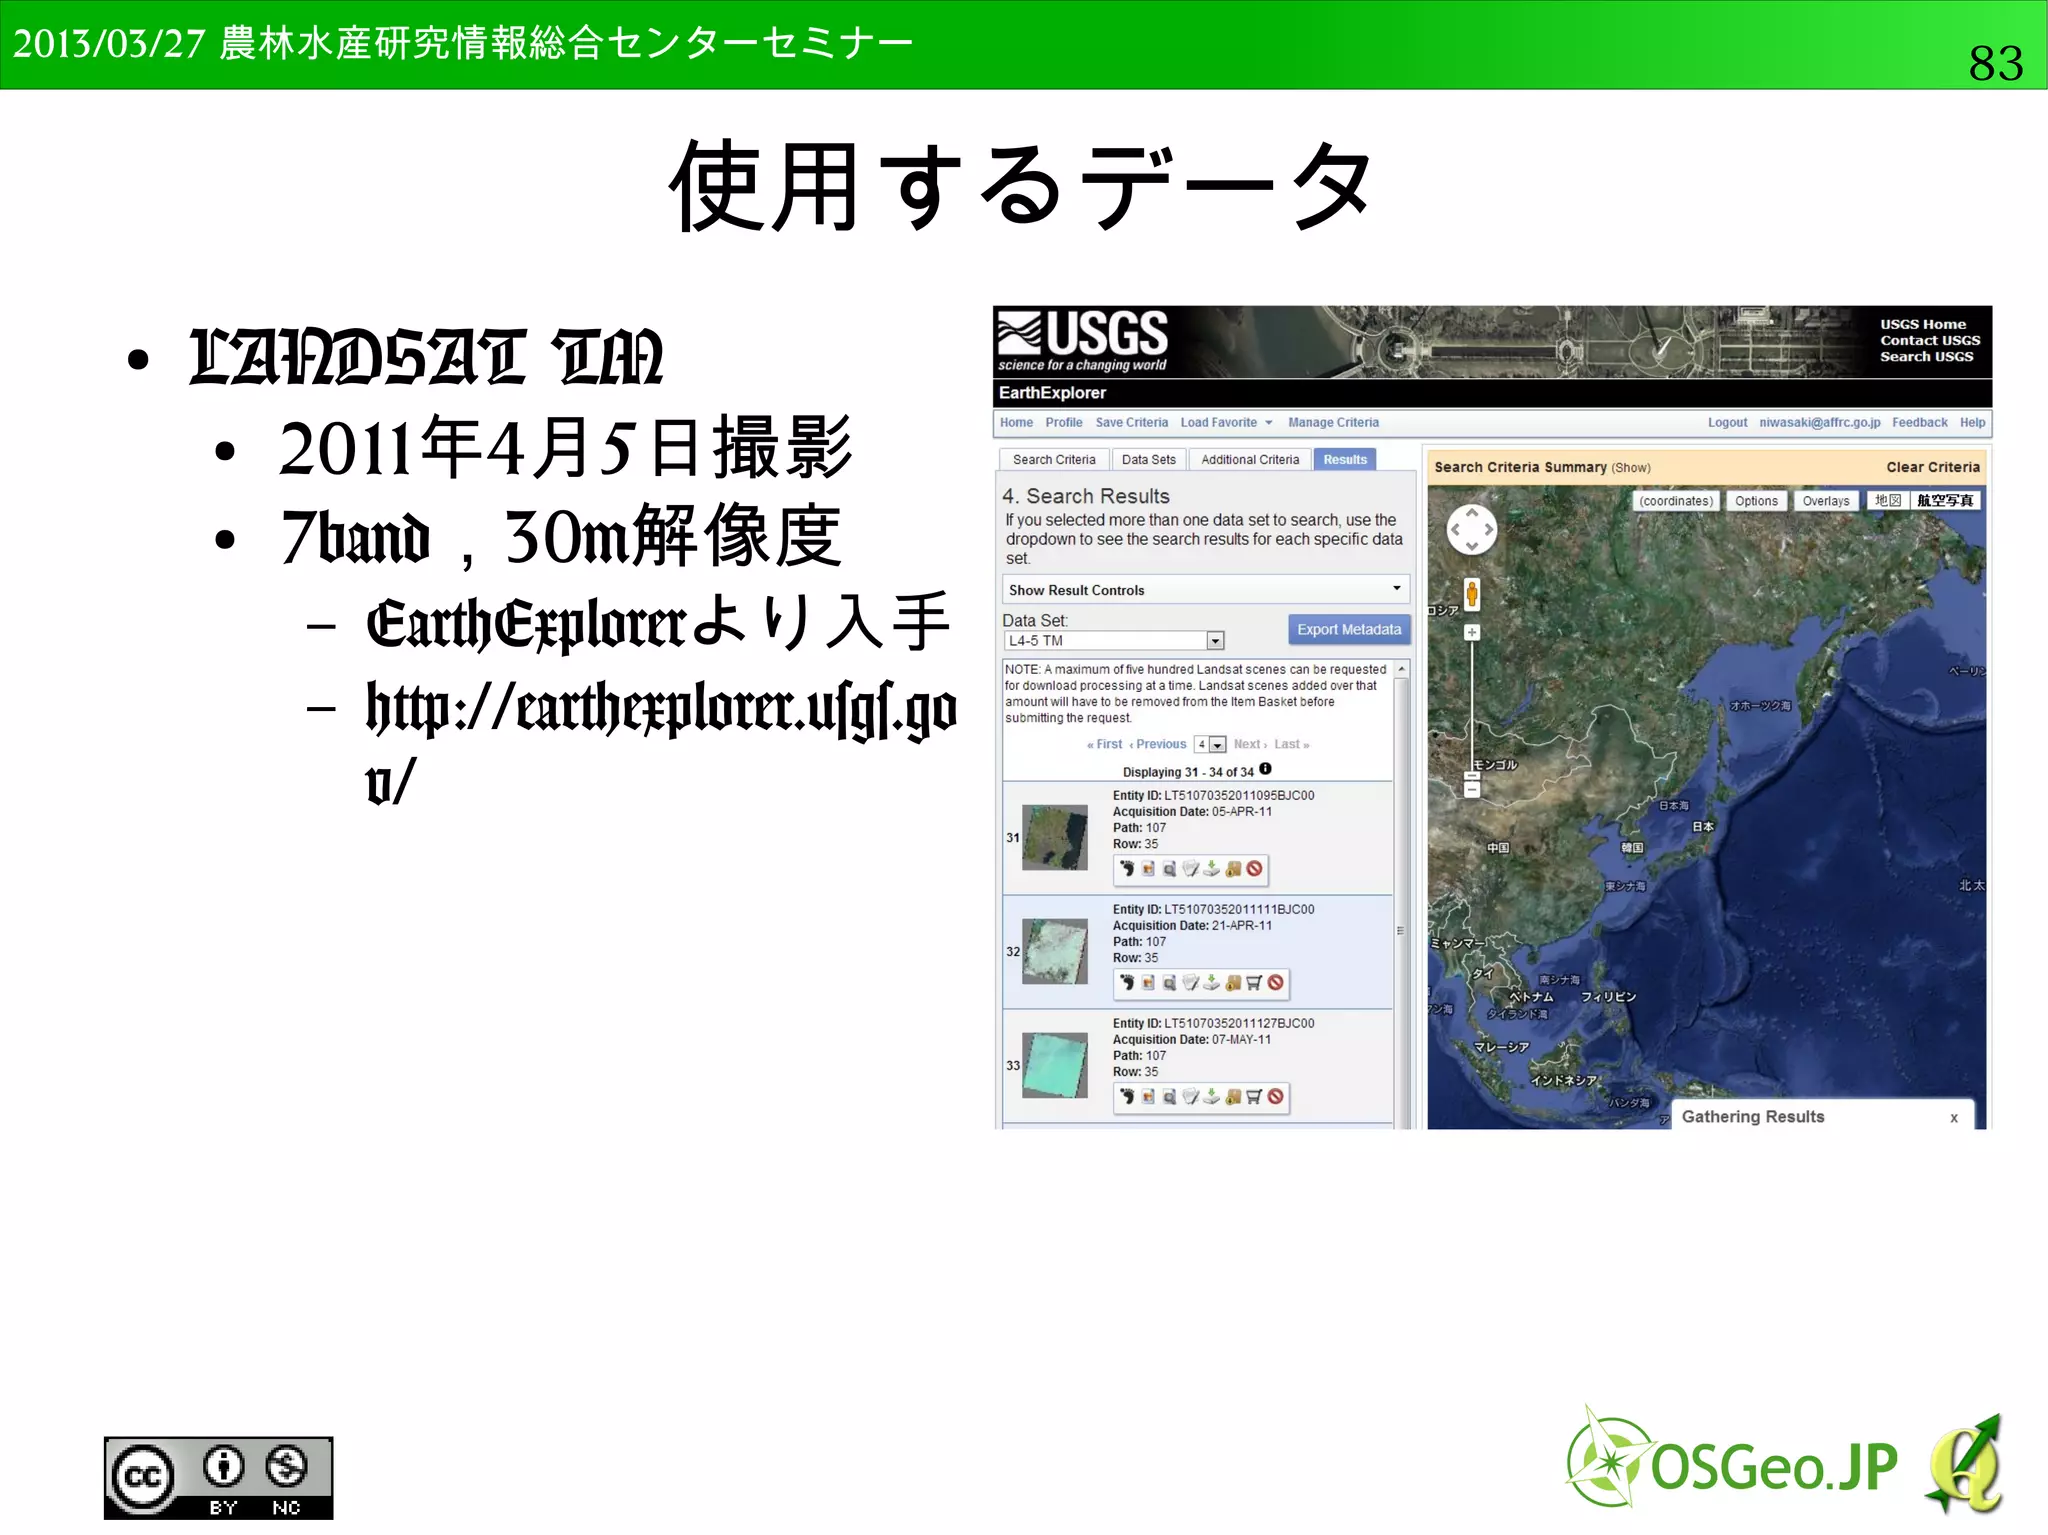The width and height of the screenshot is (2048, 1535).
Task: Go to the First results page
Action: pos(1104,745)
